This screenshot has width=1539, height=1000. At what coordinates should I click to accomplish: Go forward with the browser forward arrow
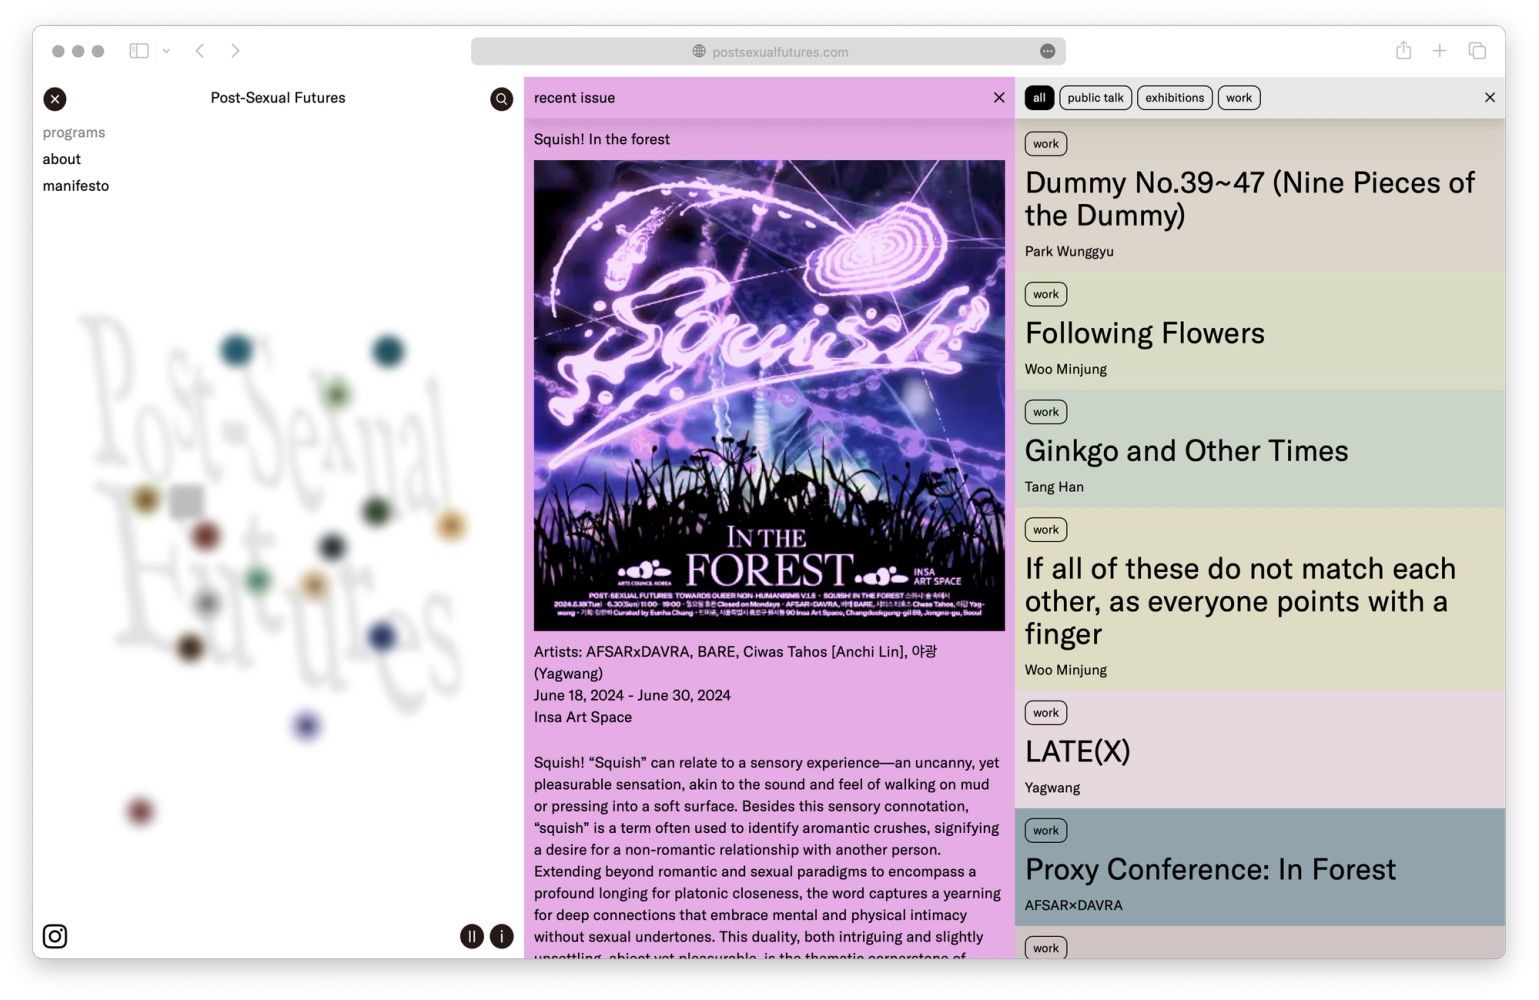click(235, 51)
